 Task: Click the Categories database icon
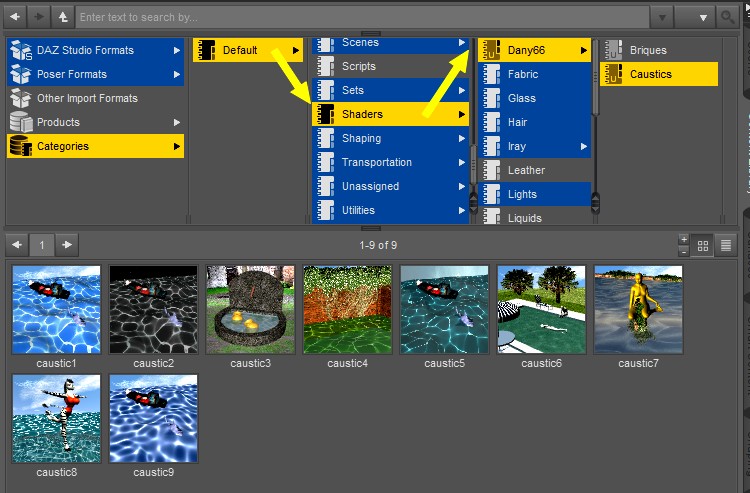(21, 146)
